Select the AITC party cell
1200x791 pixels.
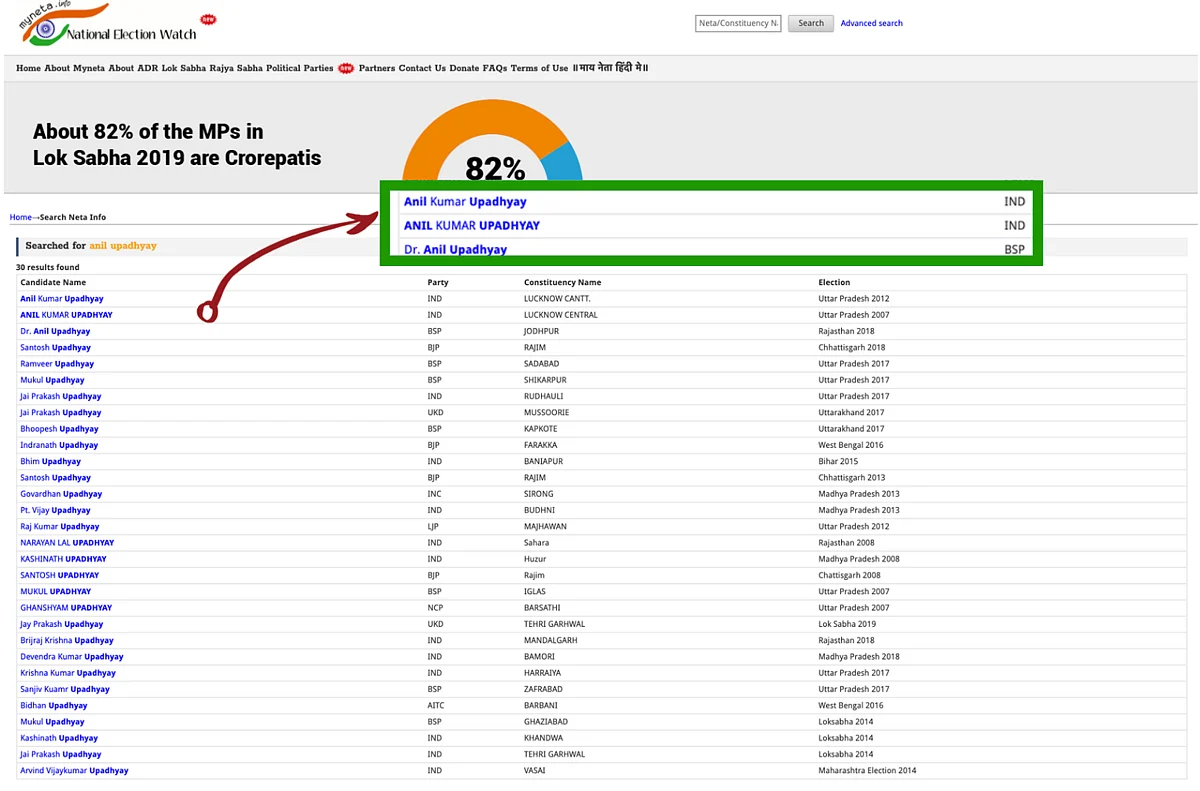(436, 705)
